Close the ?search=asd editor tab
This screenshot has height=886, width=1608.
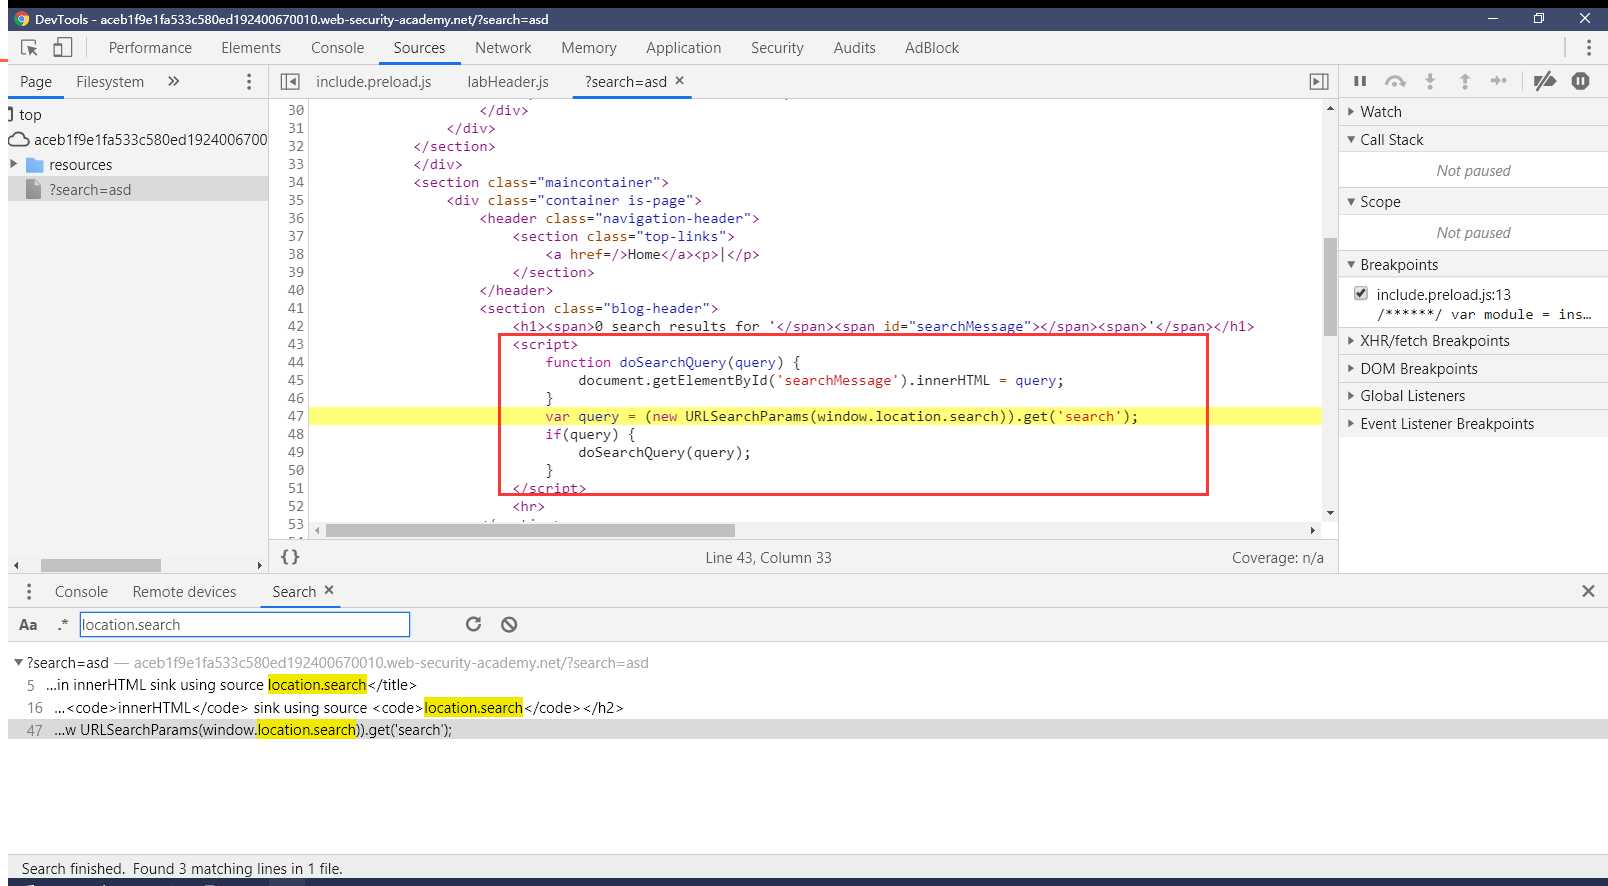(x=680, y=81)
